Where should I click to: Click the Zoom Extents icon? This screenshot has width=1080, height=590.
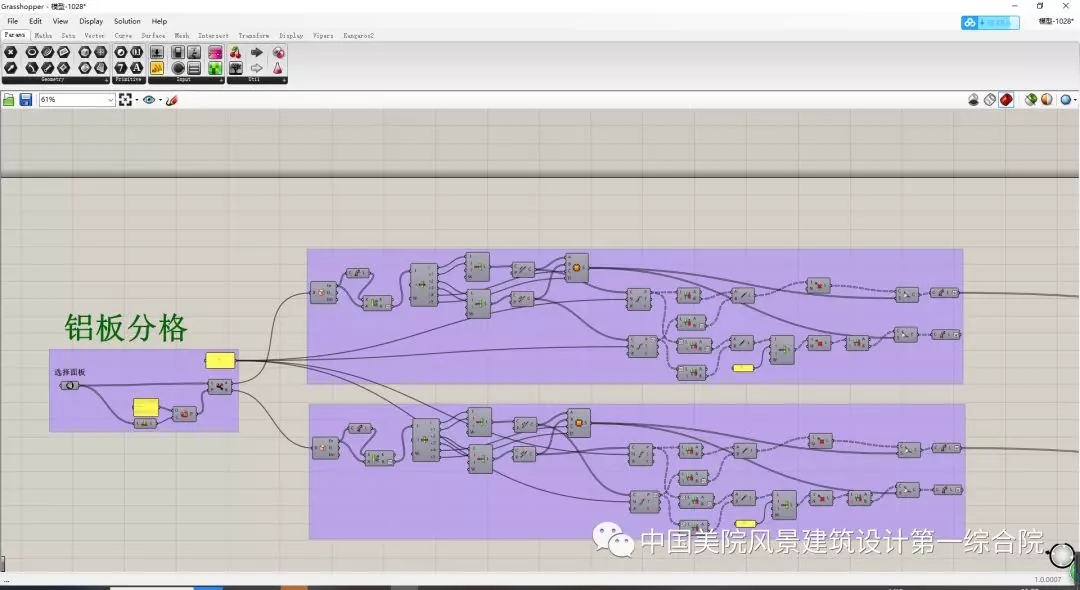125,100
